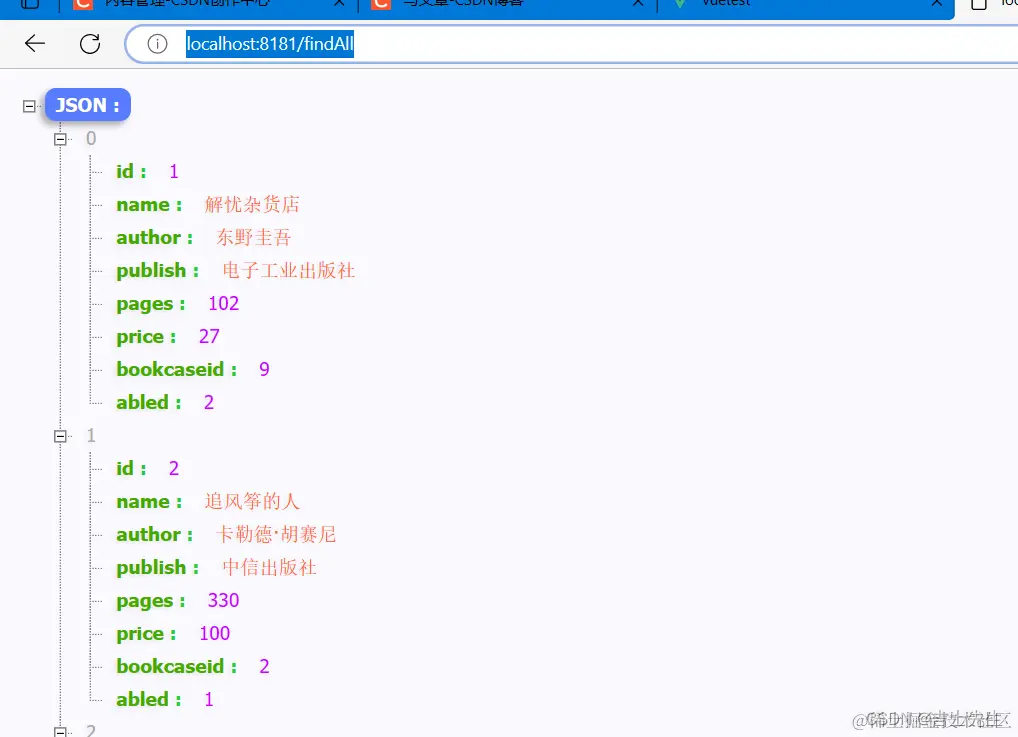Select the pages value 102
This screenshot has height=737, width=1018.
click(x=223, y=303)
